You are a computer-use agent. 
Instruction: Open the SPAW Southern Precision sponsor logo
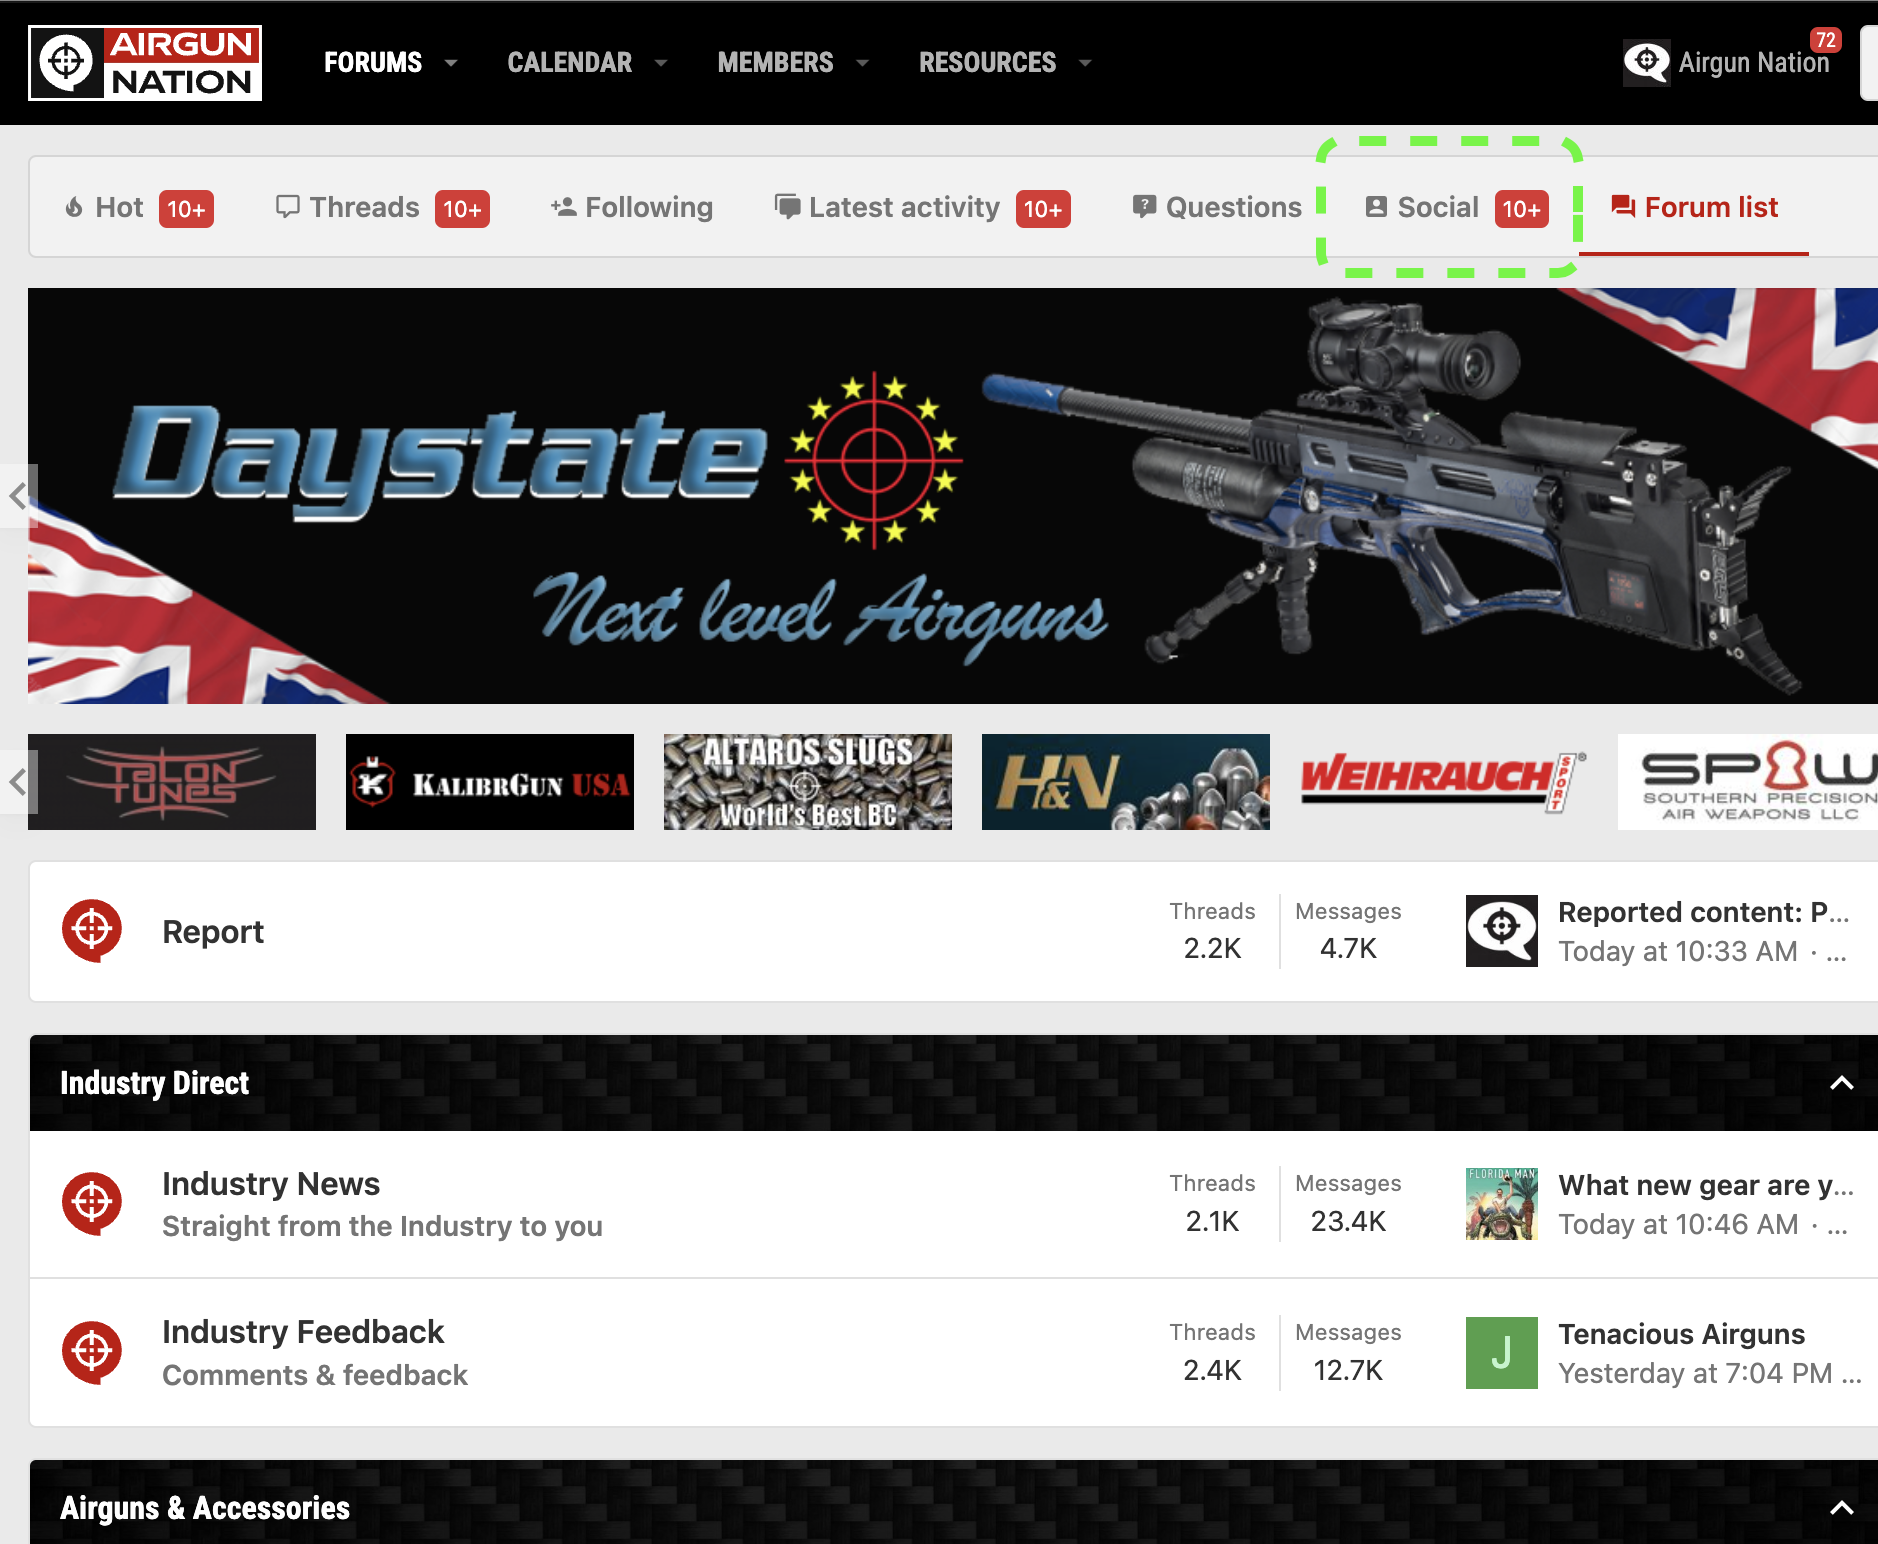point(1748,782)
